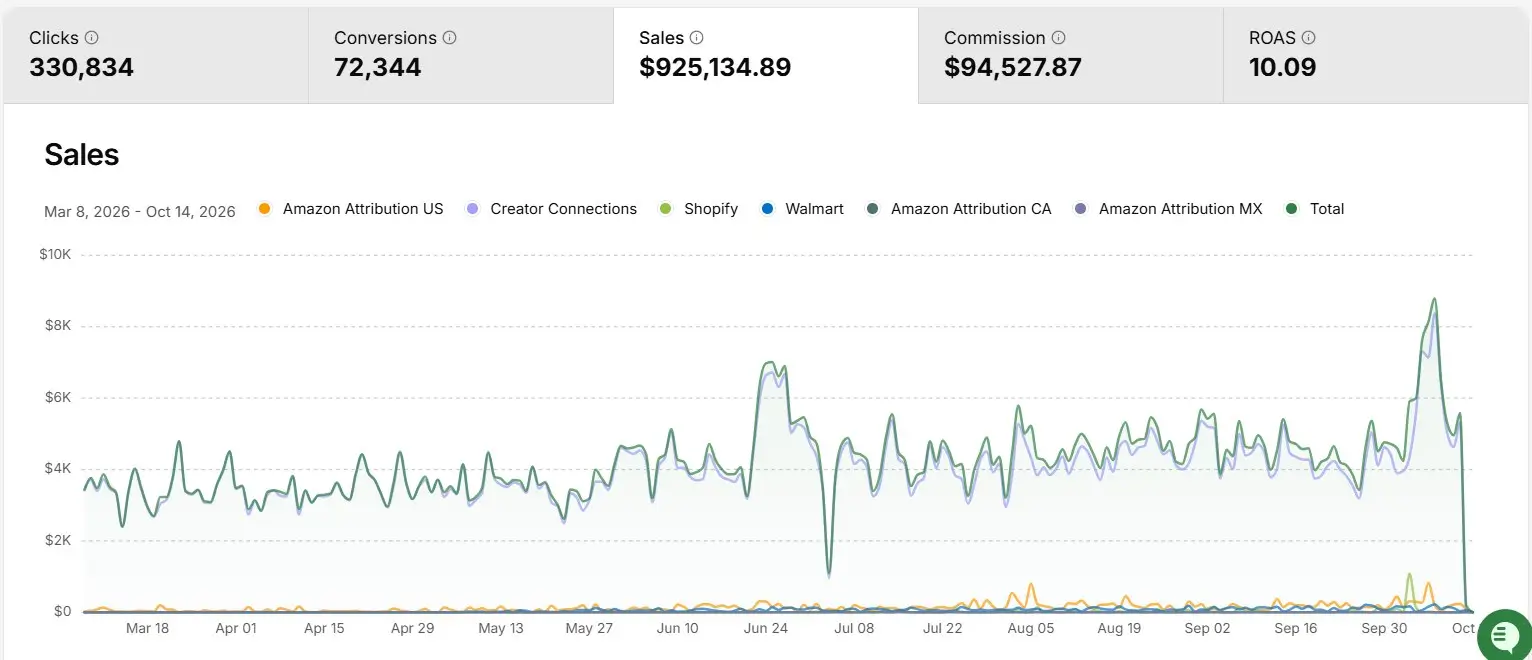Click the blue Walmart color dot
The image size is (1532, 660).
coord(767,209)
